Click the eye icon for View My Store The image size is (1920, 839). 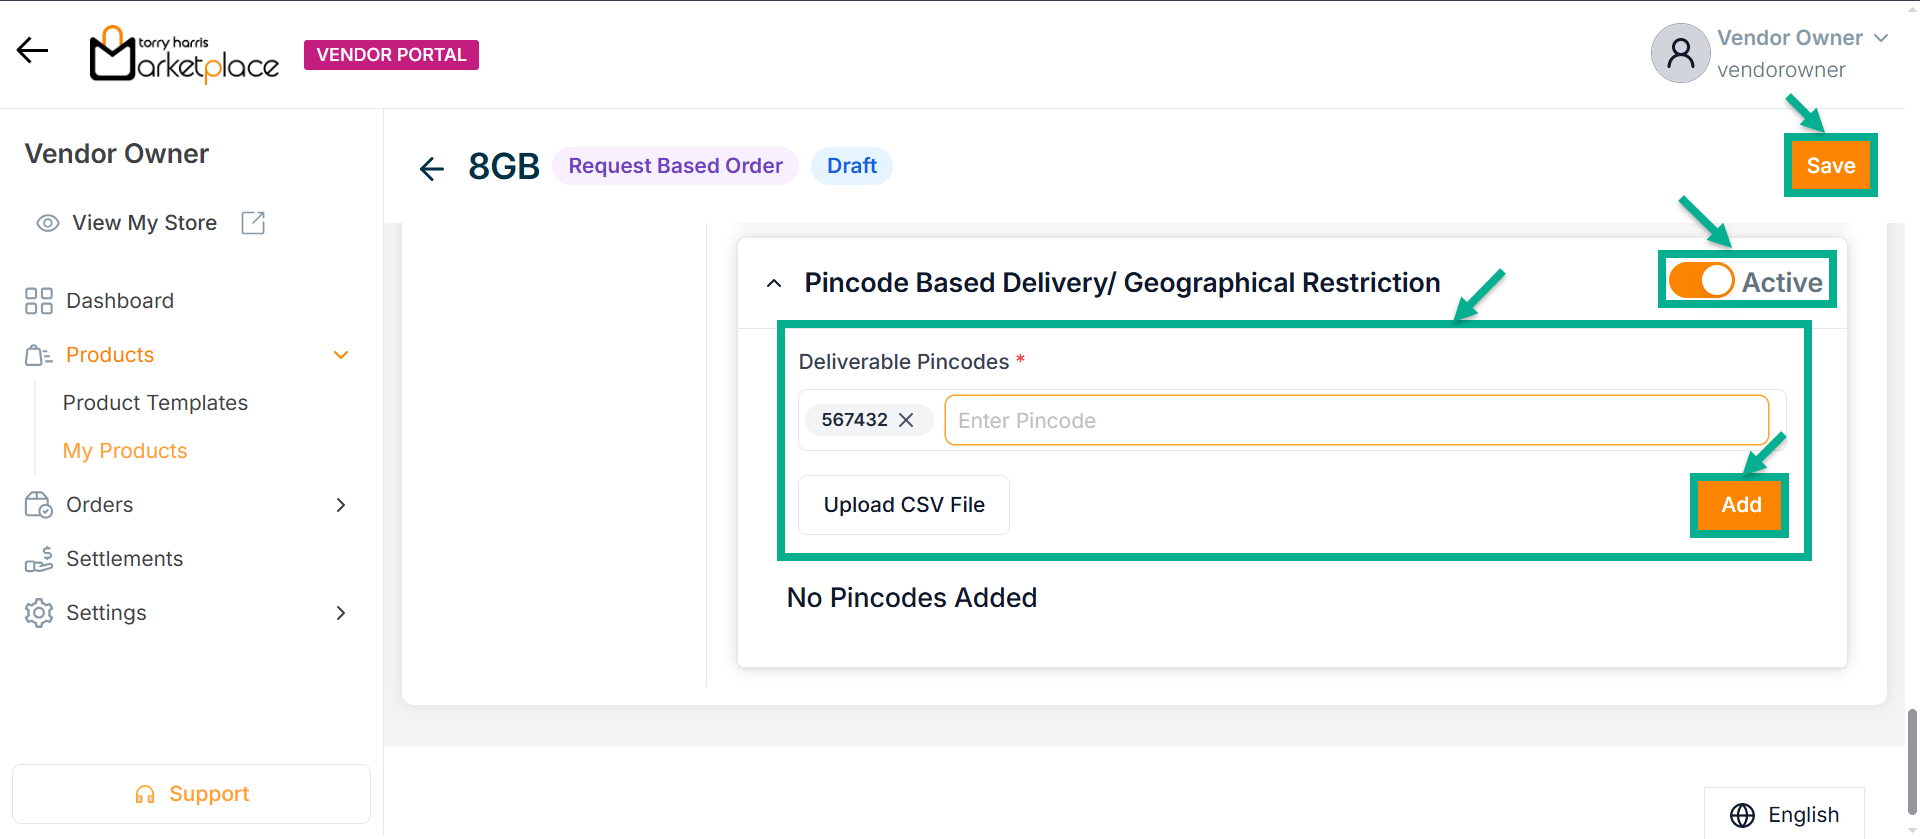click(x=48, y=223)
